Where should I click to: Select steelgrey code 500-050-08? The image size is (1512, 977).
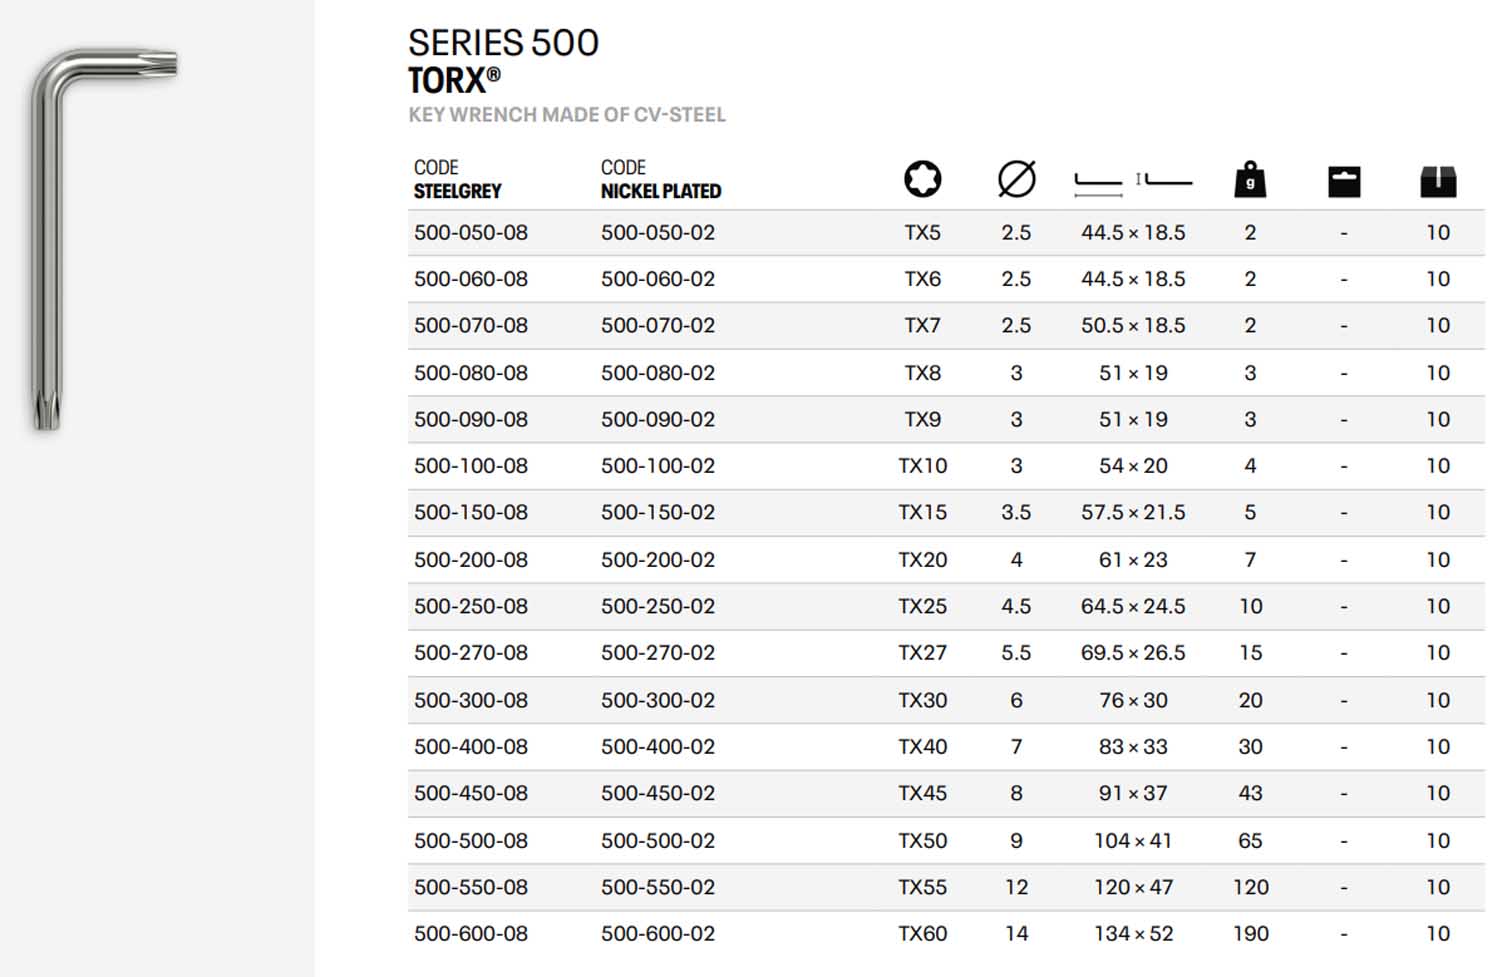coord(471,233)
